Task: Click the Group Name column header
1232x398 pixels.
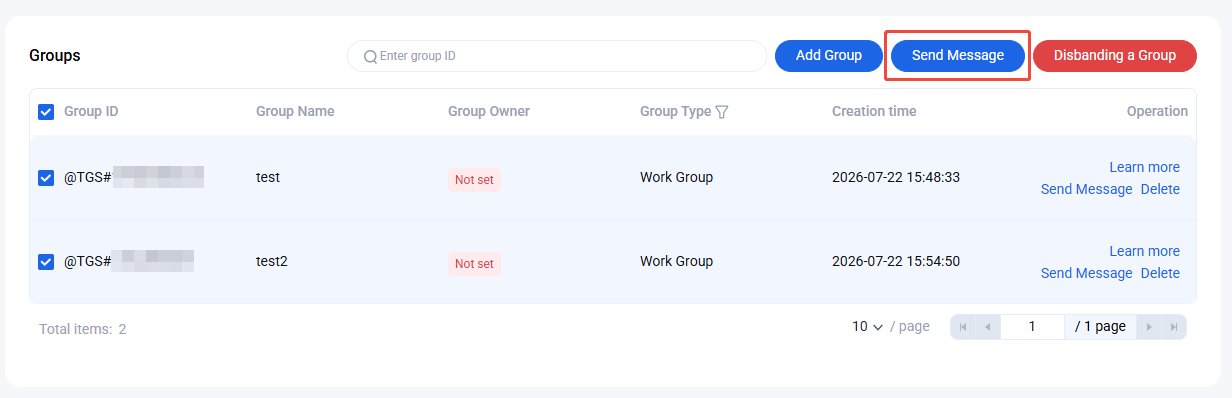Action: (x=295, y=111)
